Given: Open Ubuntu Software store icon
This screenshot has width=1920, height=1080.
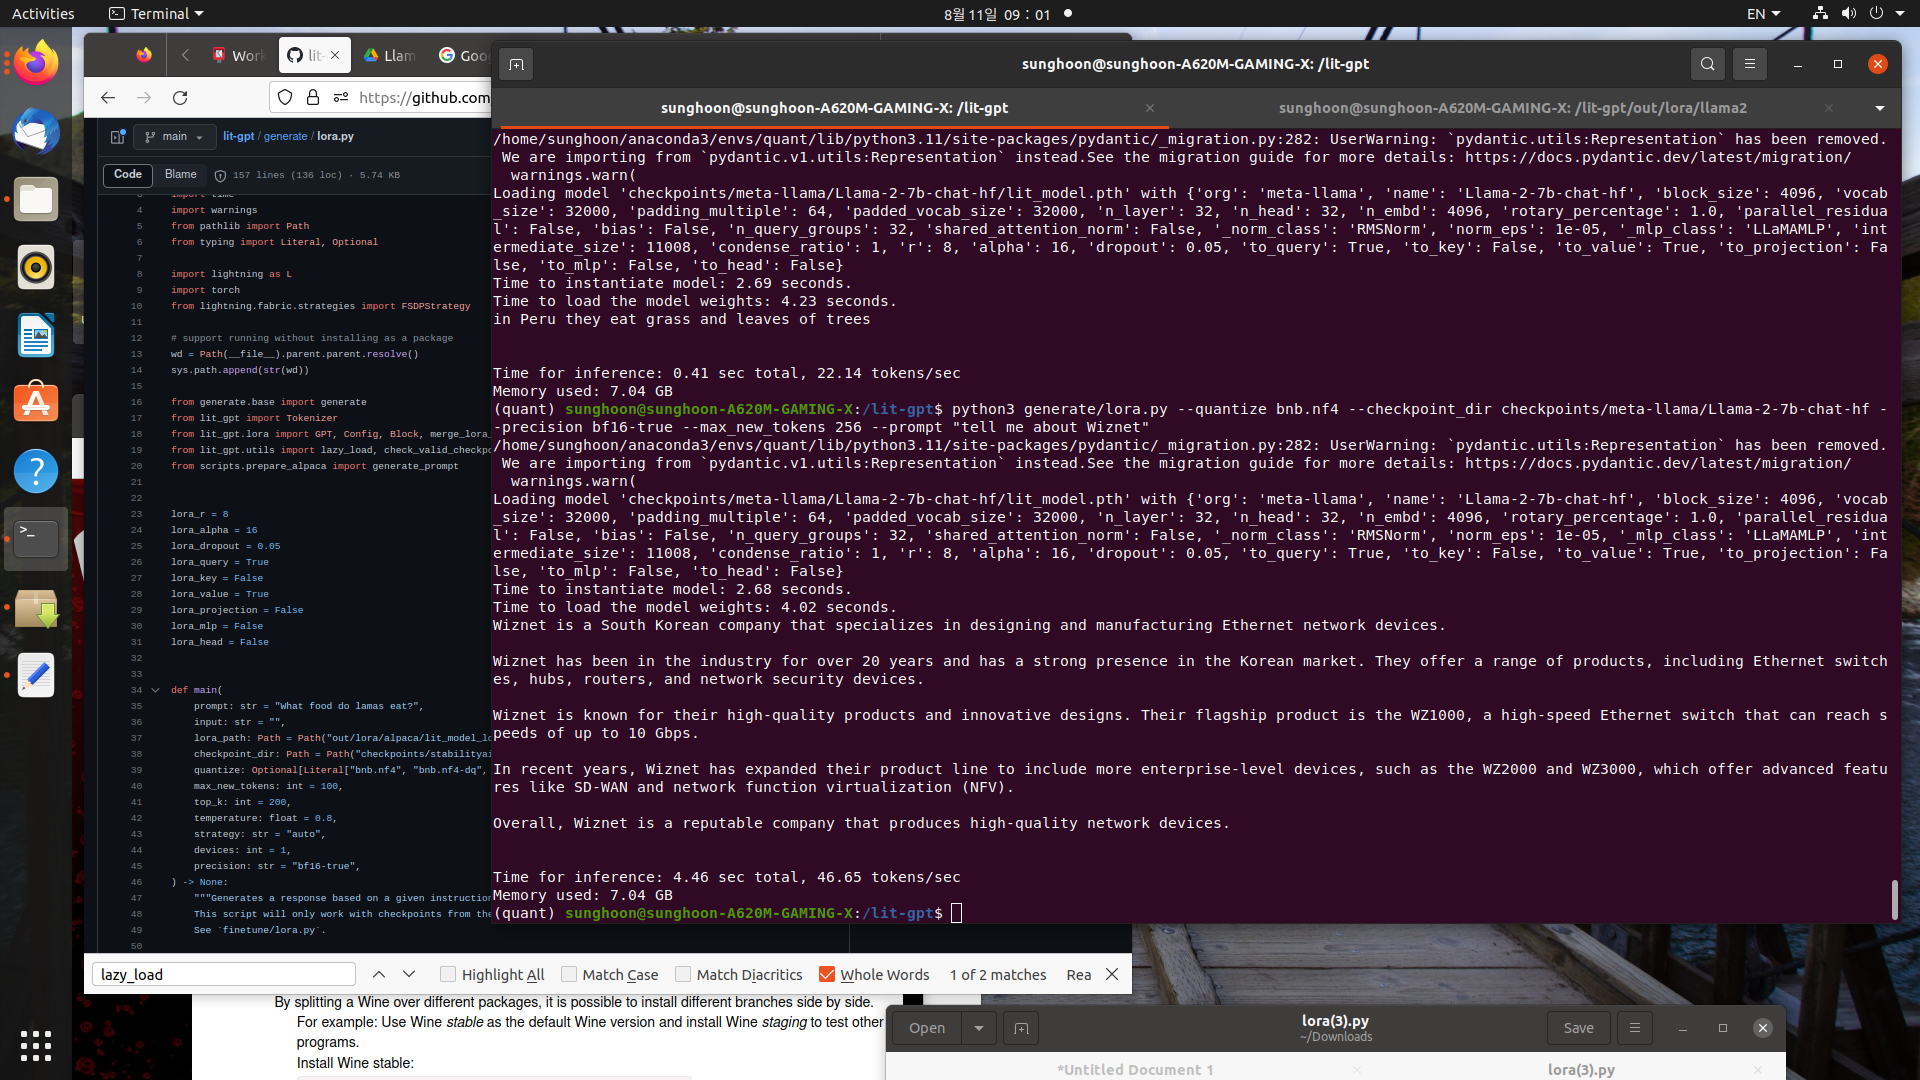Looking at the screenshot, I should pos(36,403).
